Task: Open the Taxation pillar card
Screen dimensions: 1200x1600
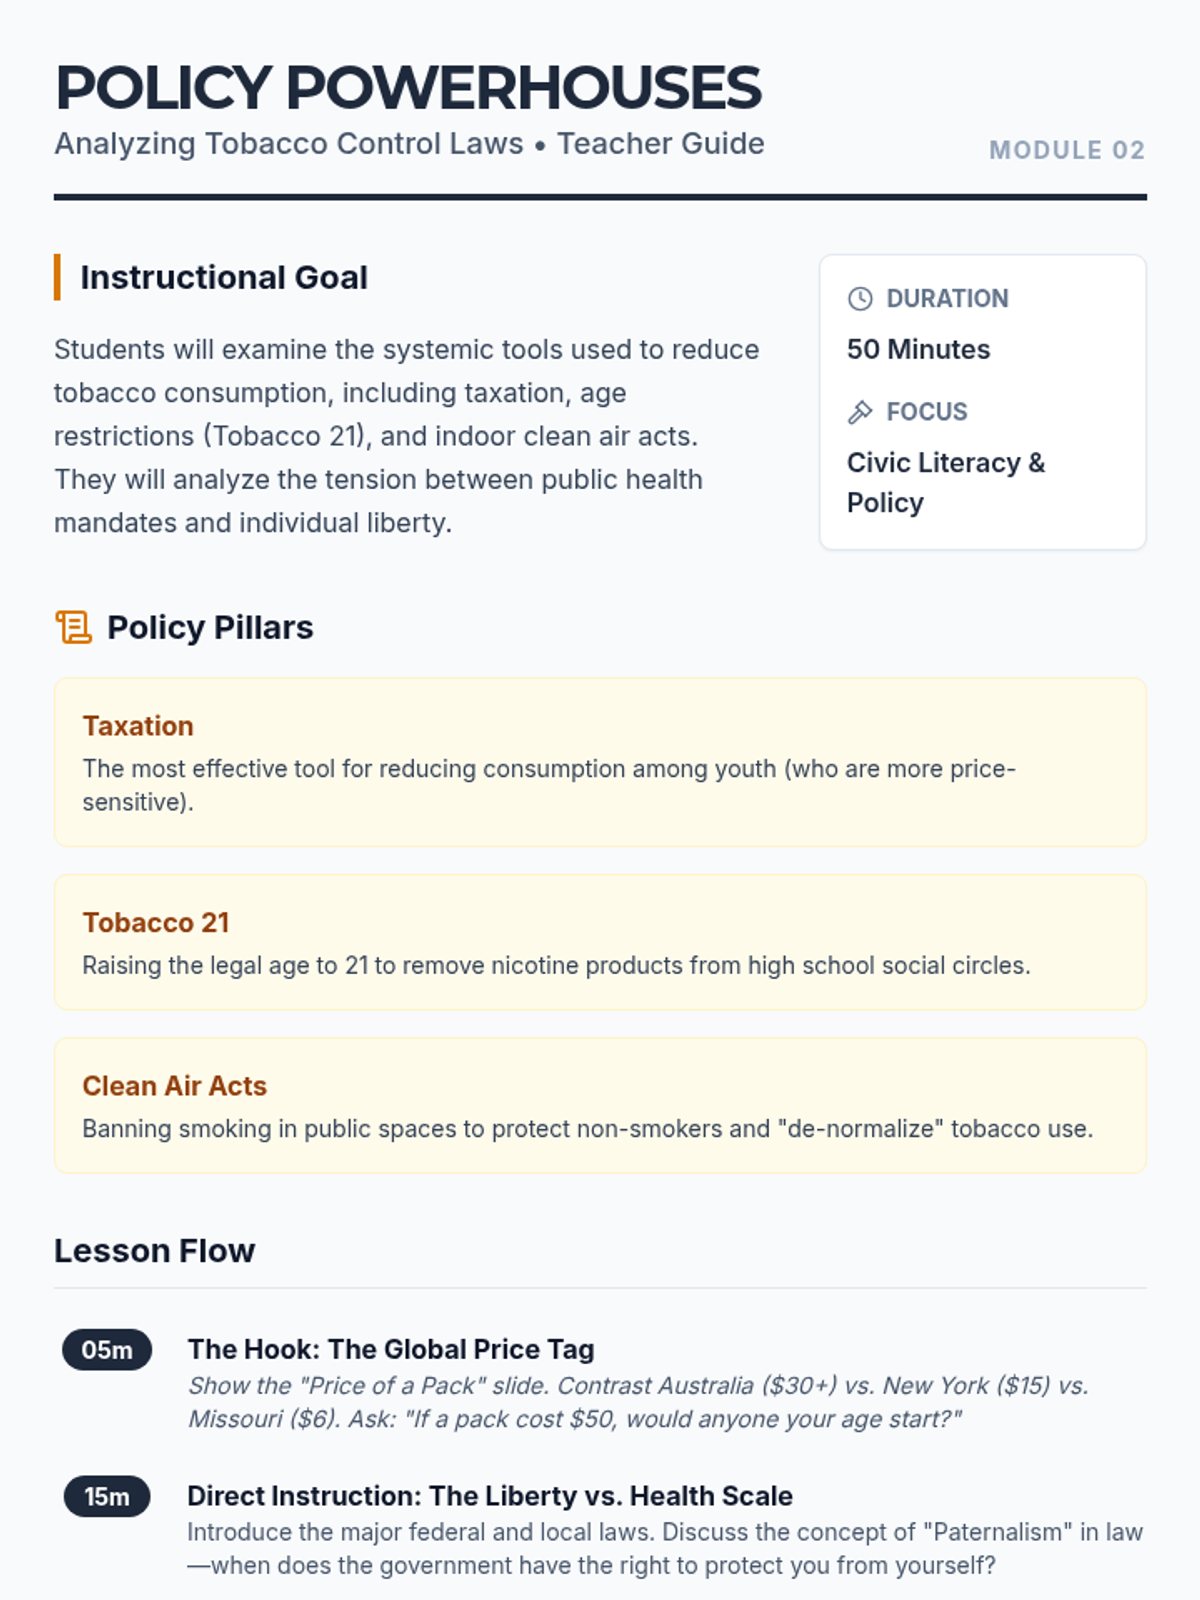Action: pos(600,762)
